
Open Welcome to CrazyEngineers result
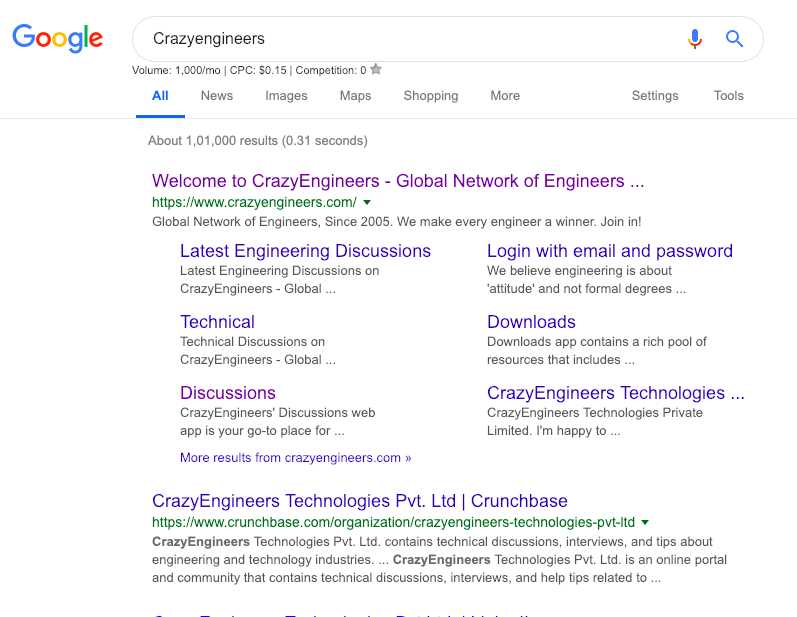coord(398,181)
